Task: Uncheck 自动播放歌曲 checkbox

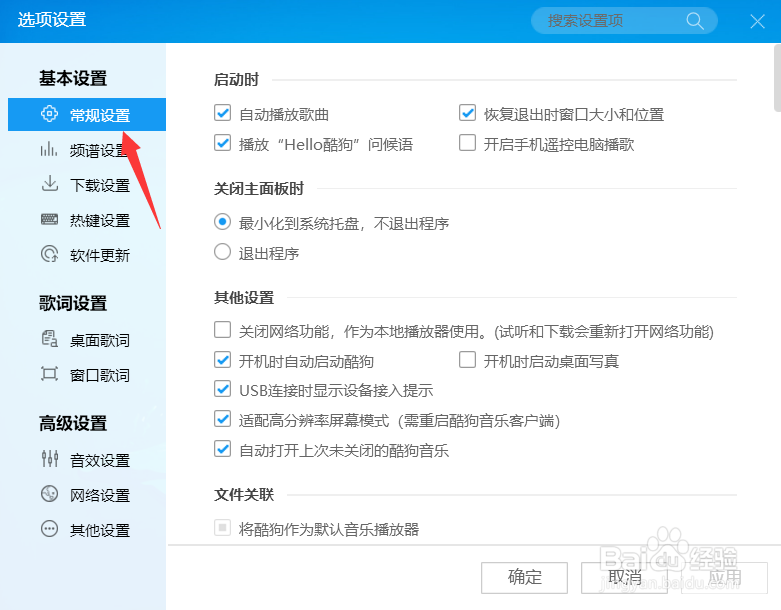Action: [x=222, y=113]
